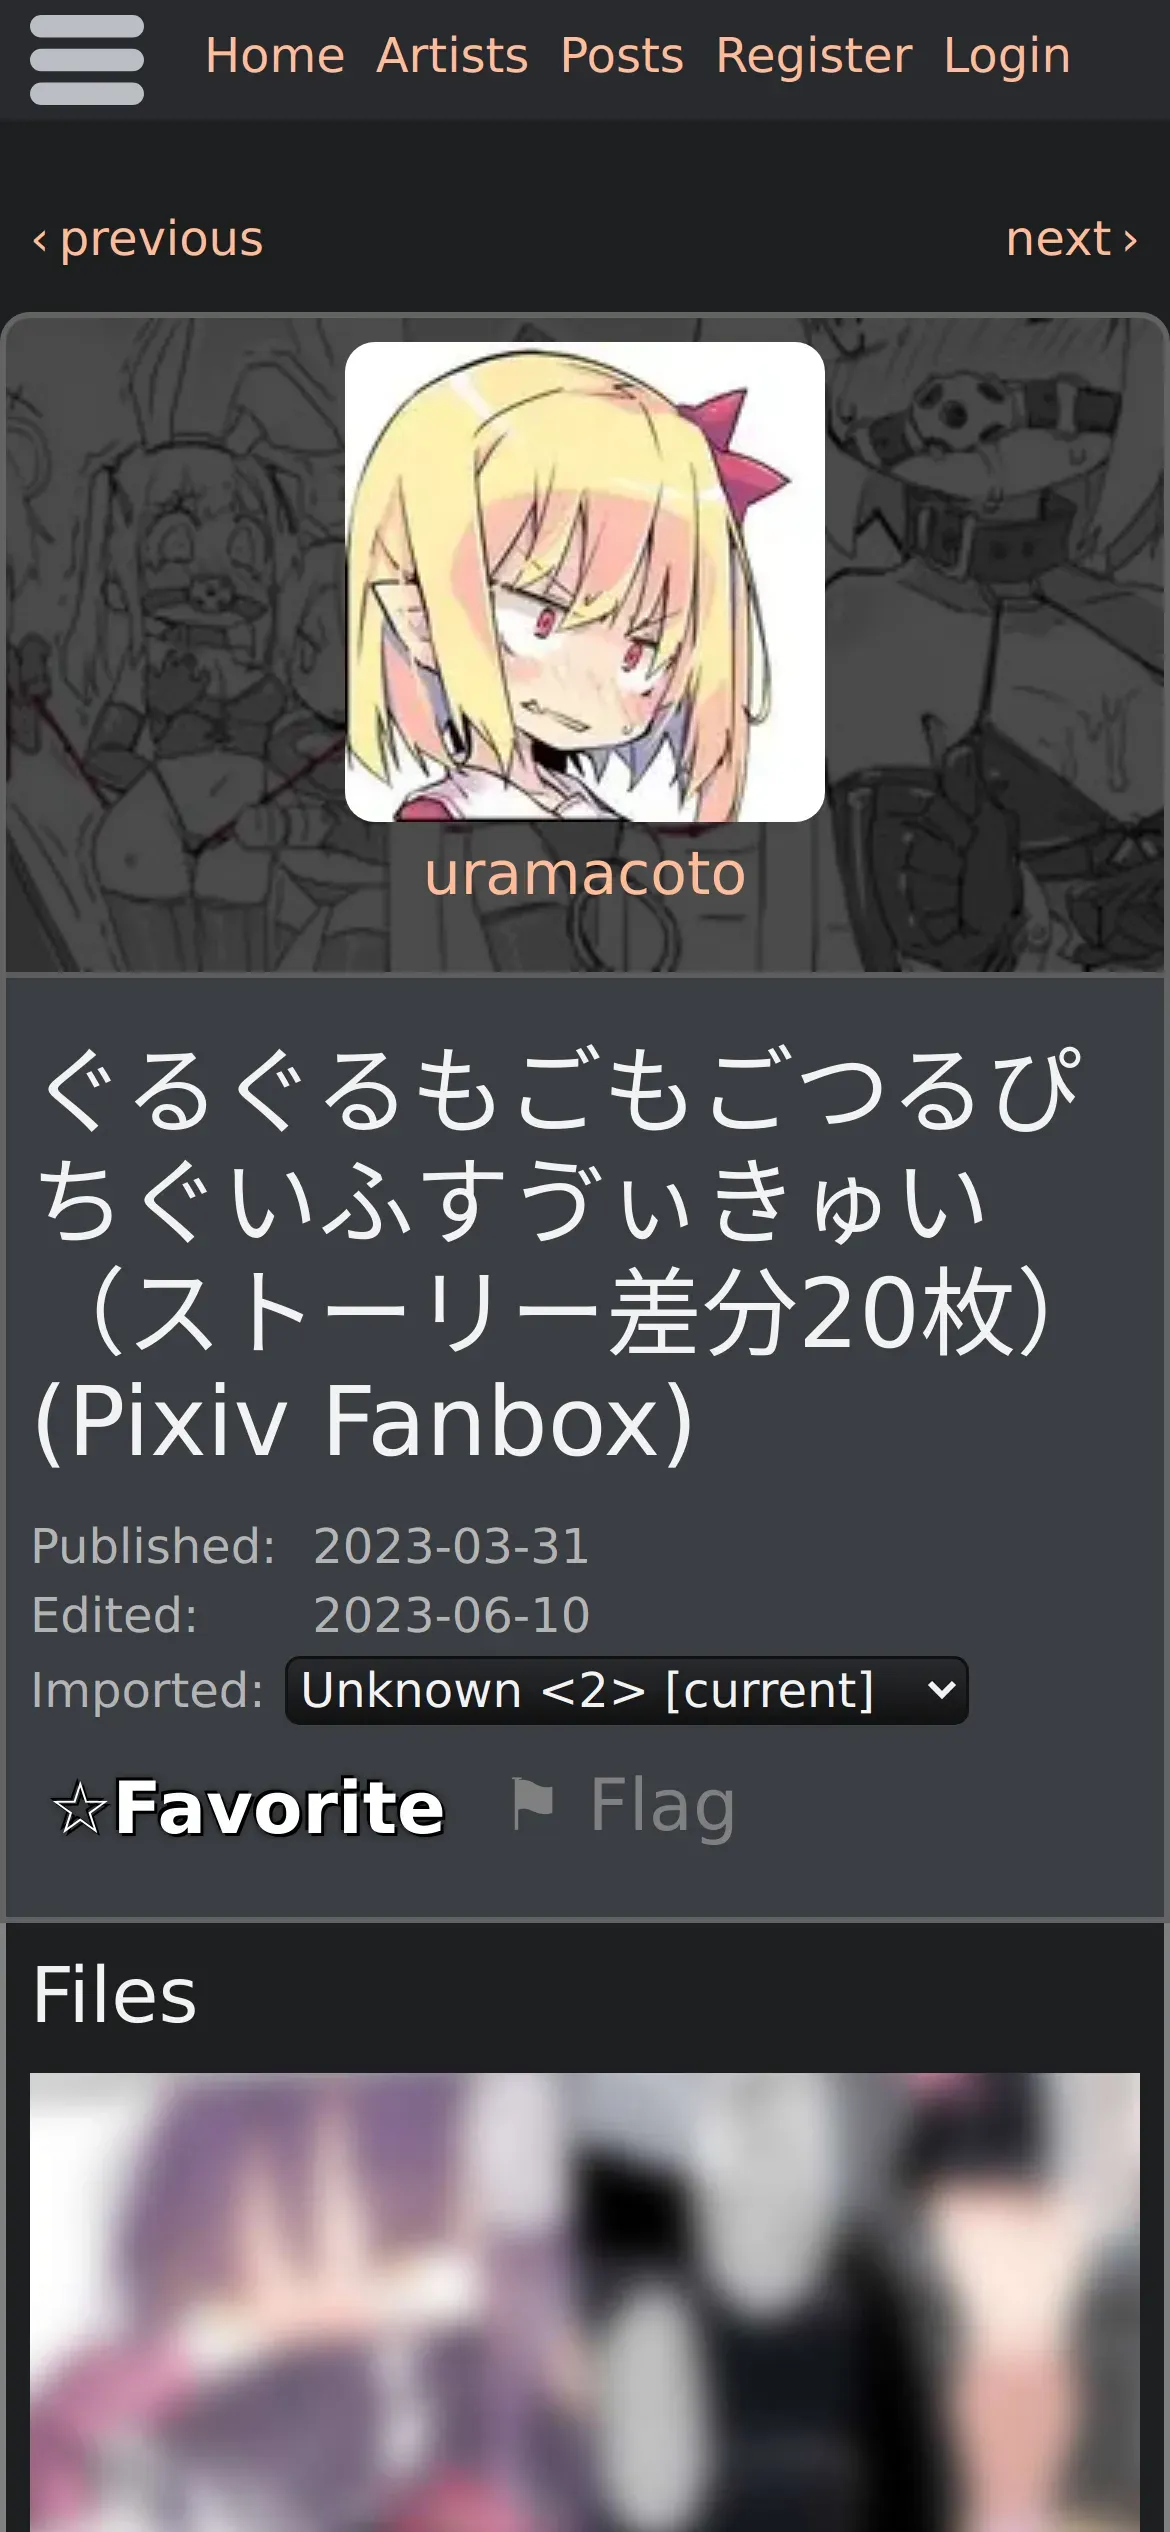Open the Artists menu item
The width and height of the screenshot is (1170, 2532).
452,56
